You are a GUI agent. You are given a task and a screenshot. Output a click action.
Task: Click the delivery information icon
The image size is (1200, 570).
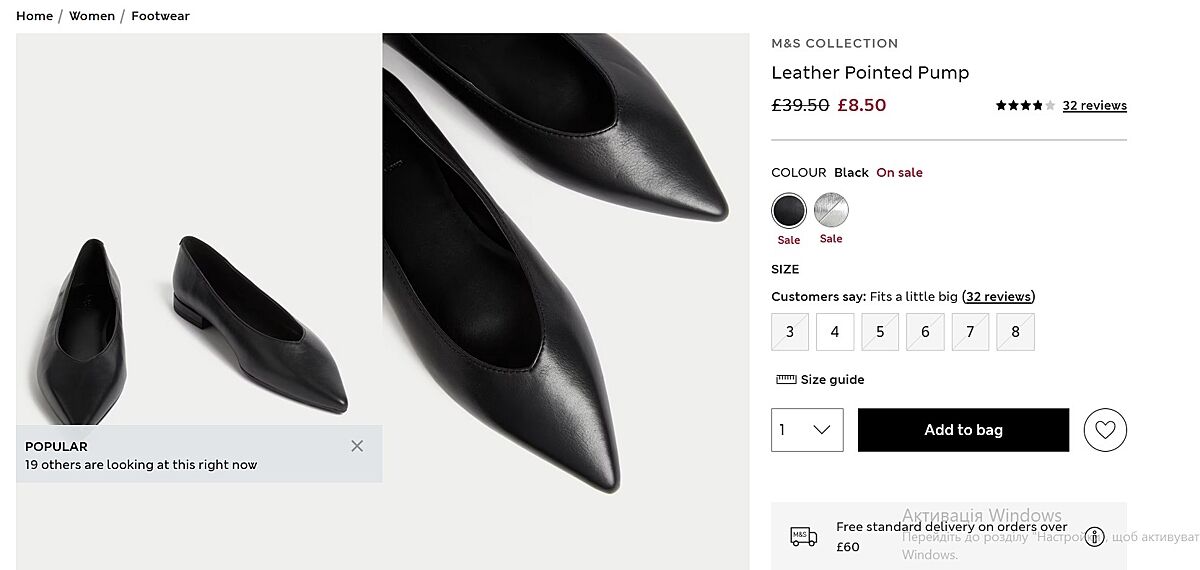(x=1095, y=537)
